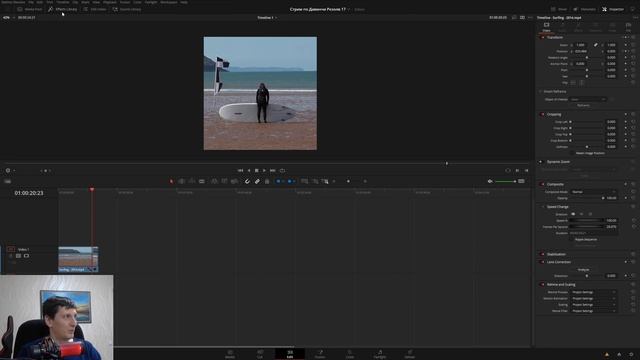Viewport: 640px width, 360px height.
Task: Switch to the Fusion page
Action: (320, 354)
